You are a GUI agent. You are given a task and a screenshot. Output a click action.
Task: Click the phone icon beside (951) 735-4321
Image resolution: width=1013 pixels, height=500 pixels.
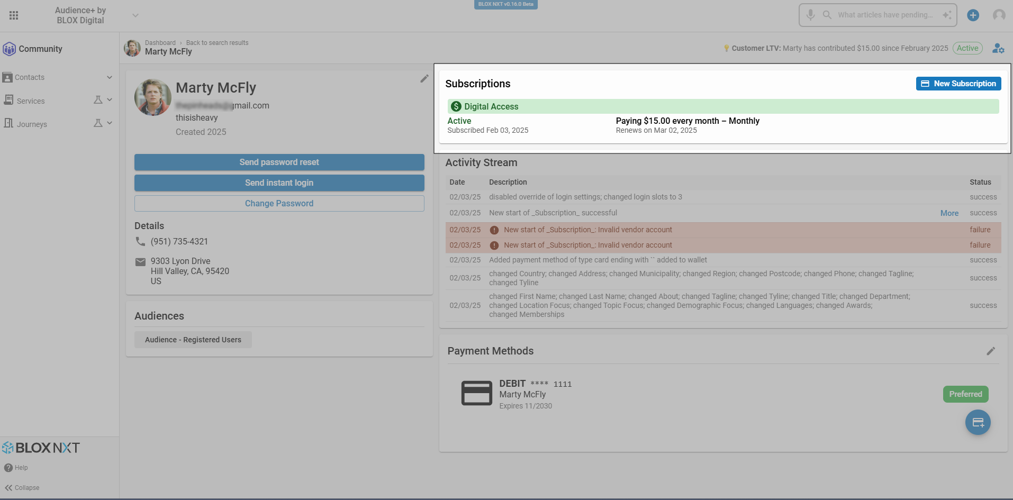point(140,241)
